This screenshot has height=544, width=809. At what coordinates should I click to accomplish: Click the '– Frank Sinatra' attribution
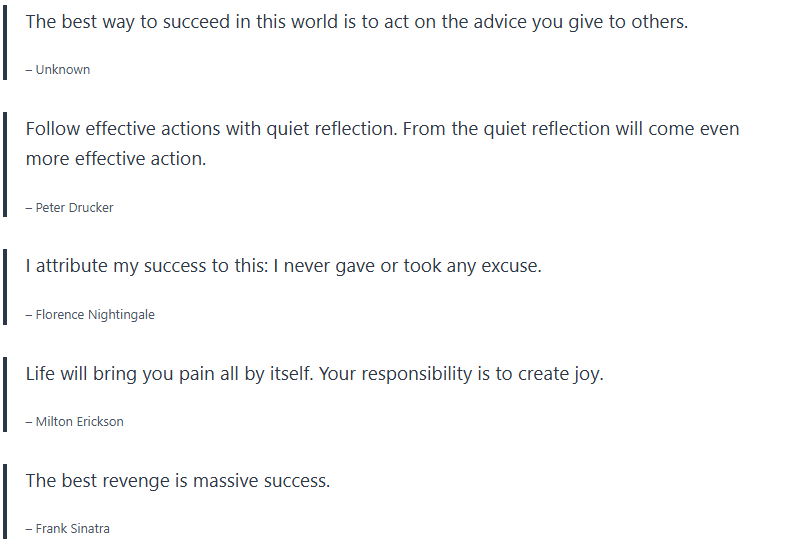click(x=68, y=529)
